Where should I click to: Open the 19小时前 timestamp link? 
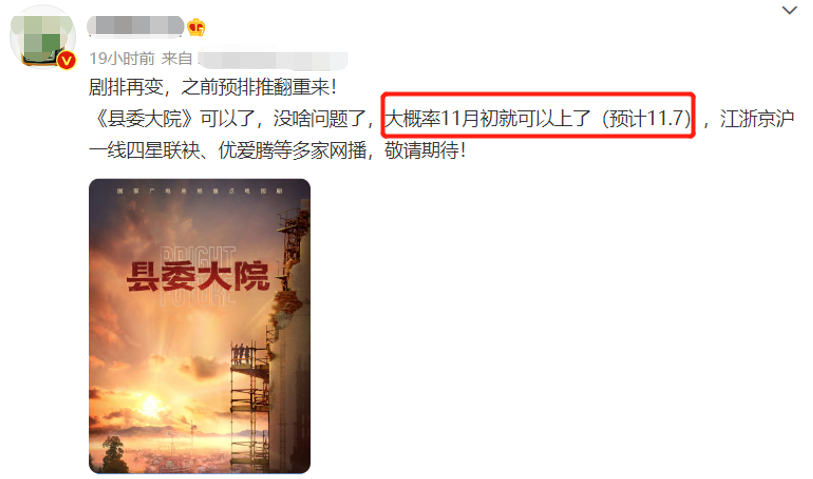tap(121, 59)
